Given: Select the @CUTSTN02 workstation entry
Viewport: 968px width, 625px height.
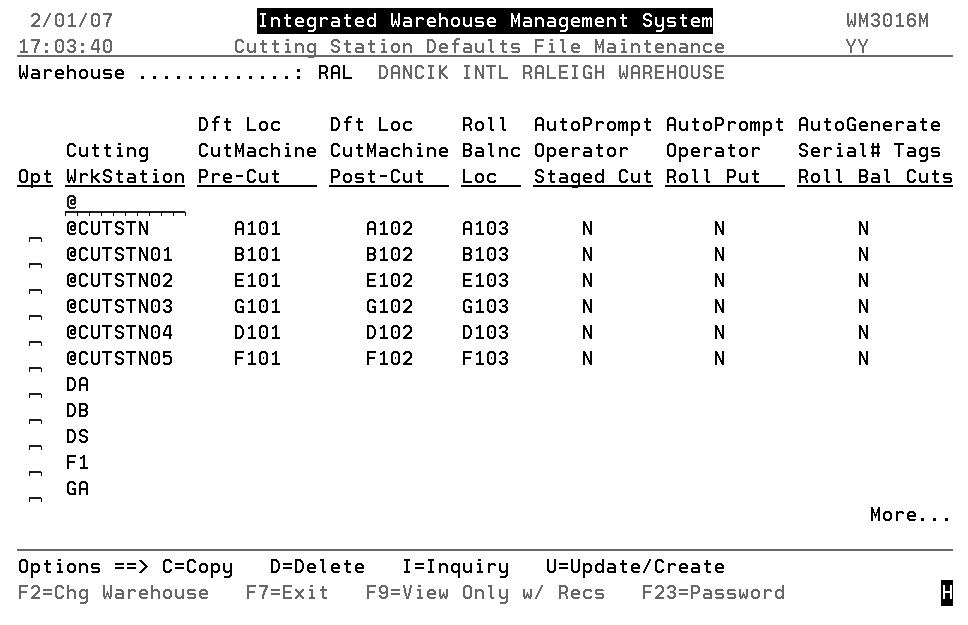Looking at the screenshot, I should click(120, 281).
